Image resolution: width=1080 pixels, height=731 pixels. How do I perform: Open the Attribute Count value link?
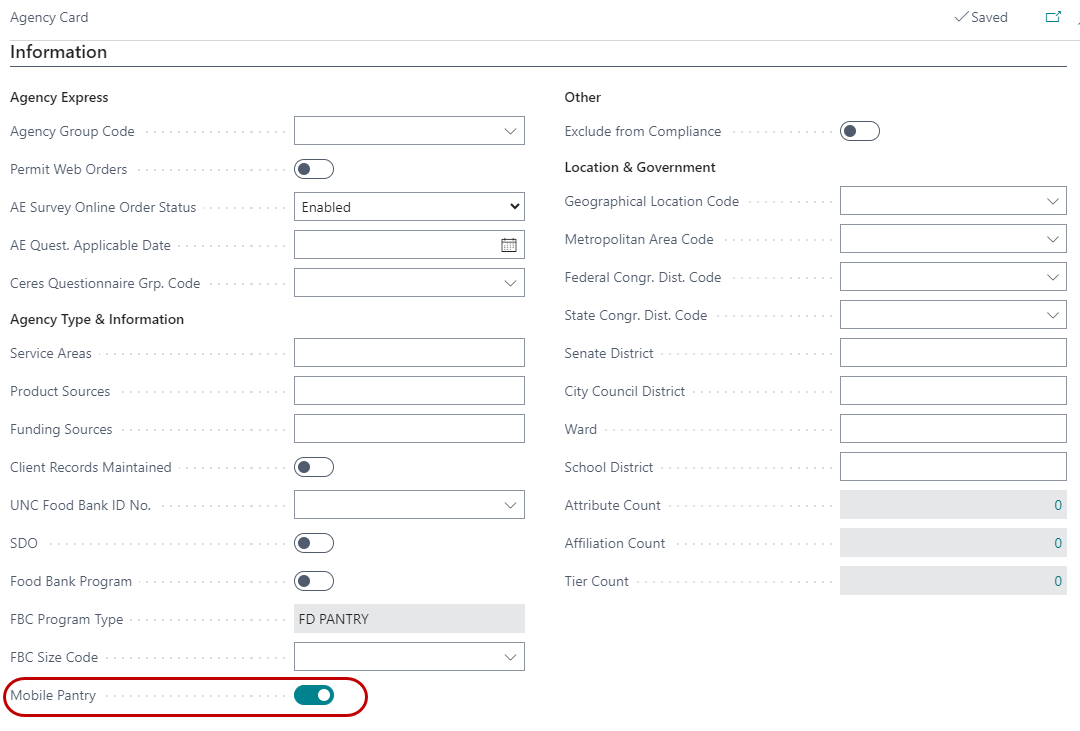(1058, 505)
